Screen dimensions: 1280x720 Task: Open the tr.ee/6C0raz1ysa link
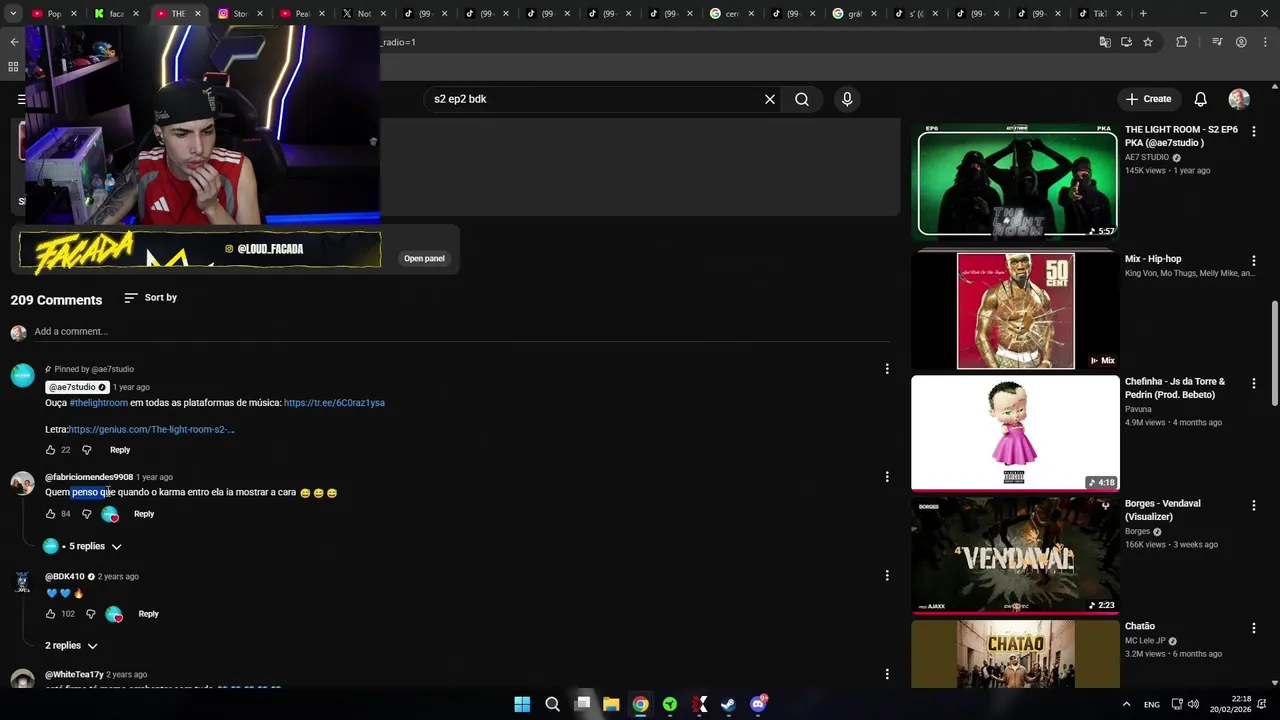coord(334,403)
